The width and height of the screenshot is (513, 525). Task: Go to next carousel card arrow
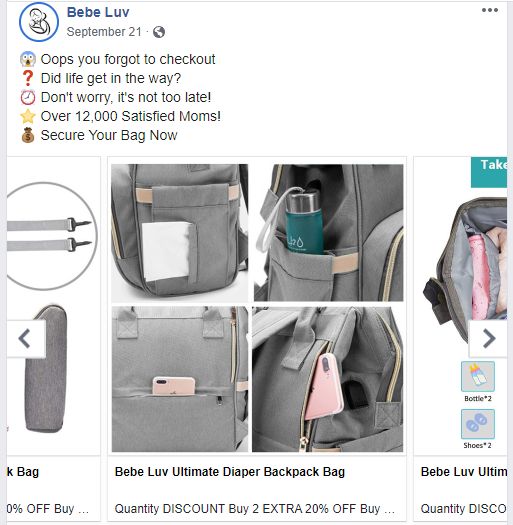(x=489, y=339)
